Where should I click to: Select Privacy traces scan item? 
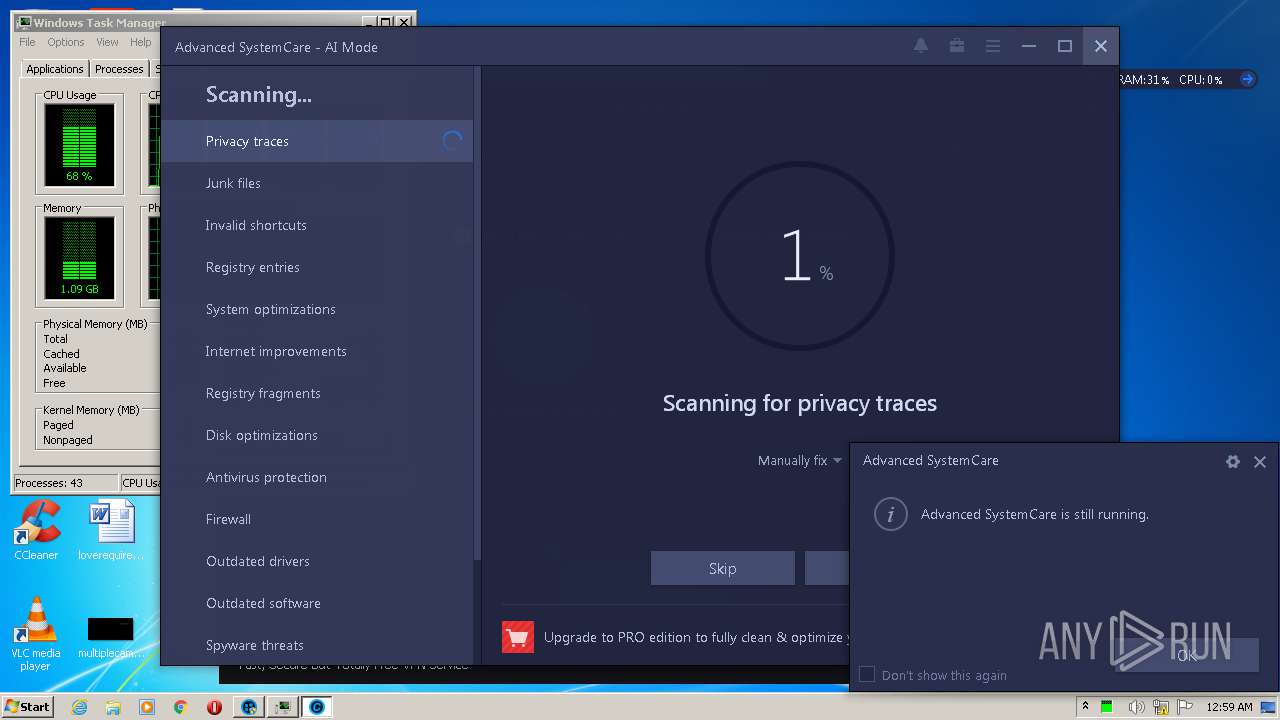(316, 141)
